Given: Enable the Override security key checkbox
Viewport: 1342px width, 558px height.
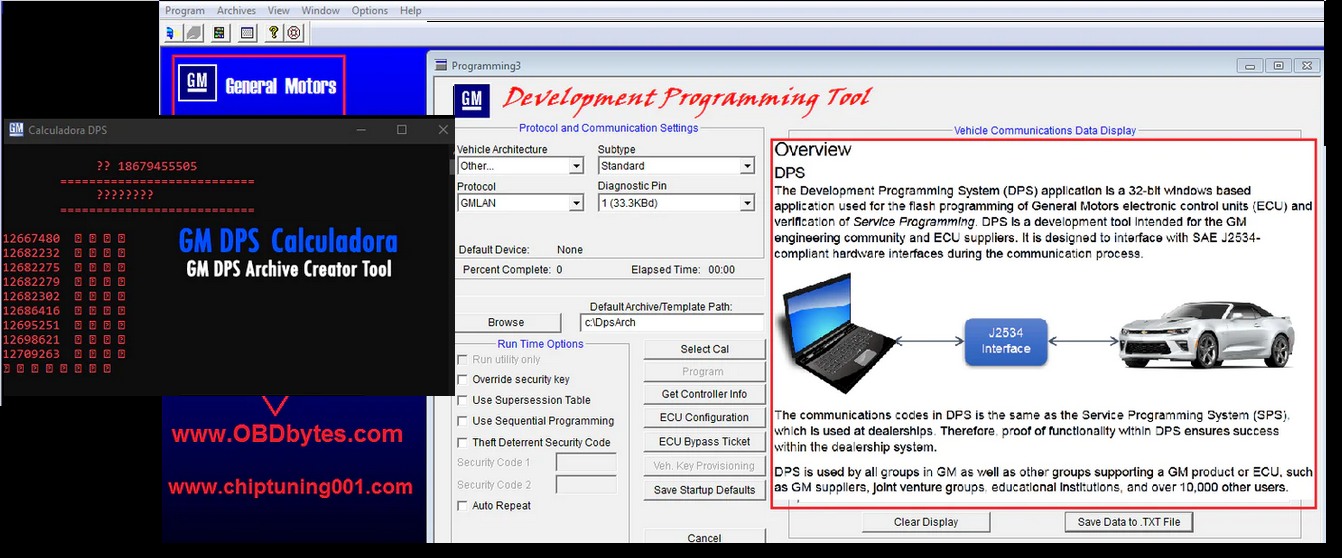Looking at the screenshot, I should tap(463, 380).
